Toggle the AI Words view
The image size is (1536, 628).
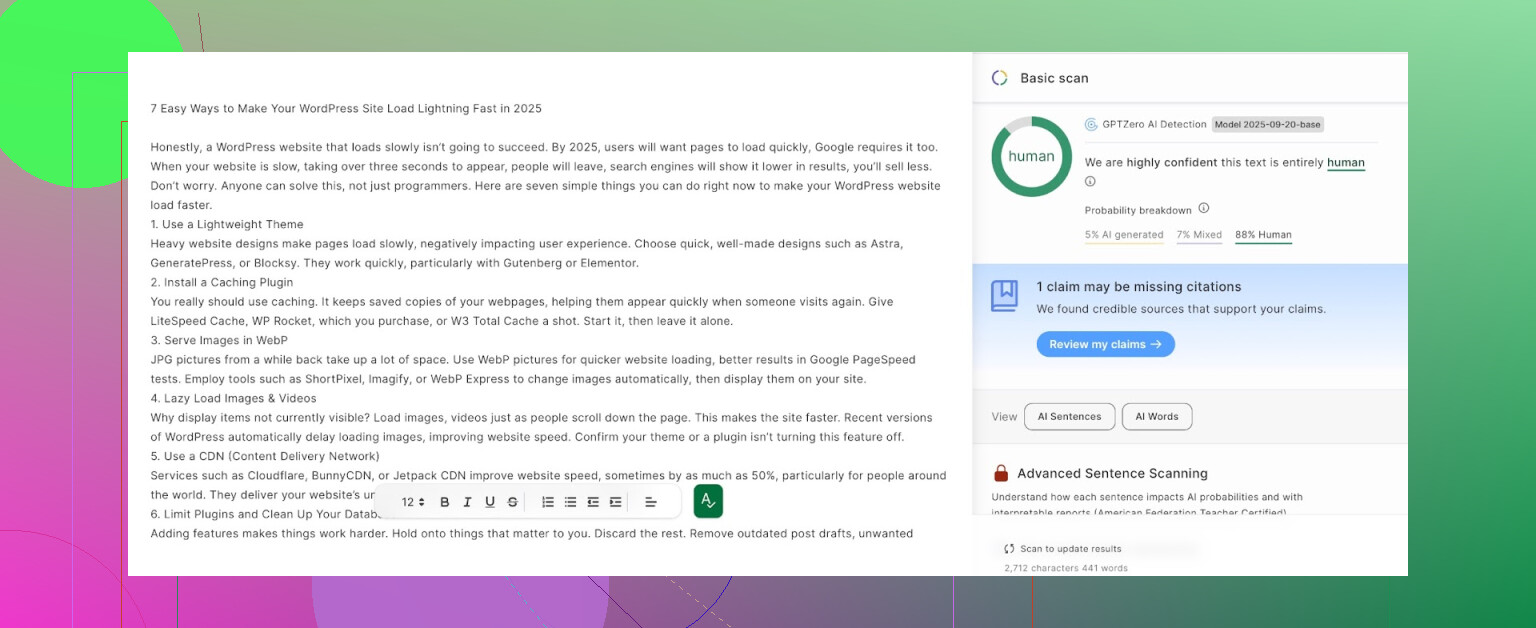(x=1156, y=417)
